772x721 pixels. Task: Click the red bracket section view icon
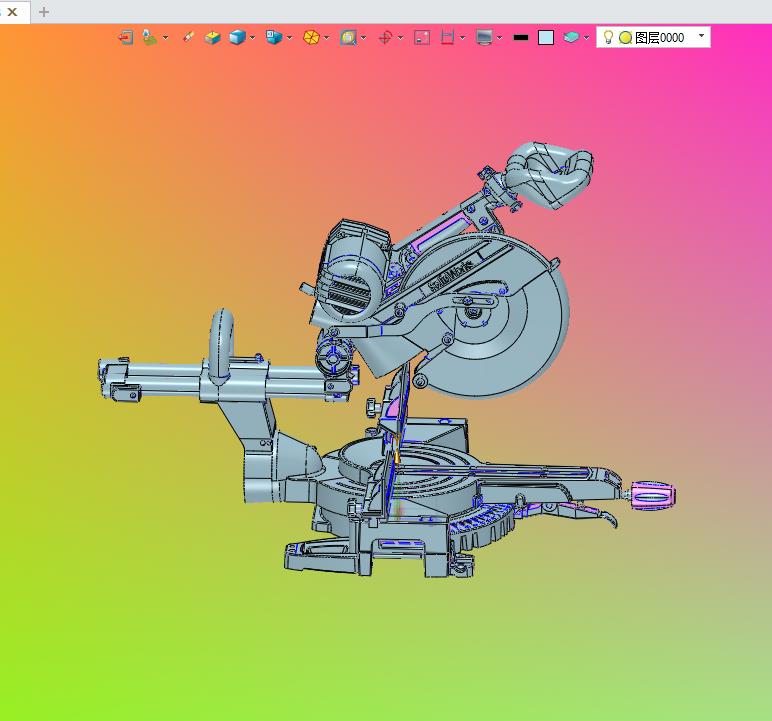447,37
